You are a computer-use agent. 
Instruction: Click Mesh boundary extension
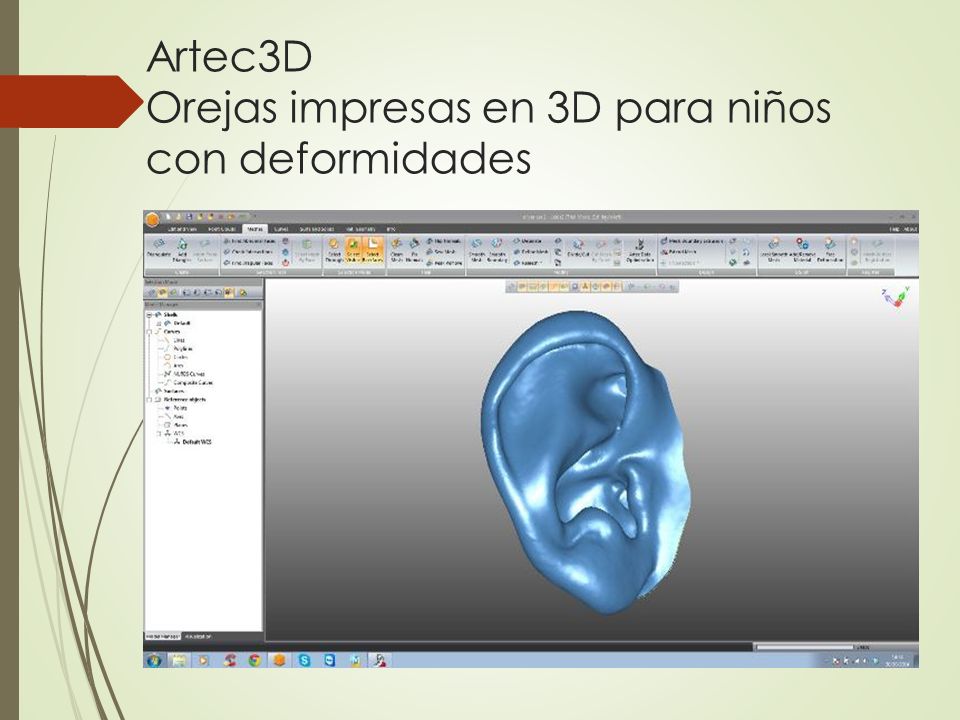[x=692, y=241]
